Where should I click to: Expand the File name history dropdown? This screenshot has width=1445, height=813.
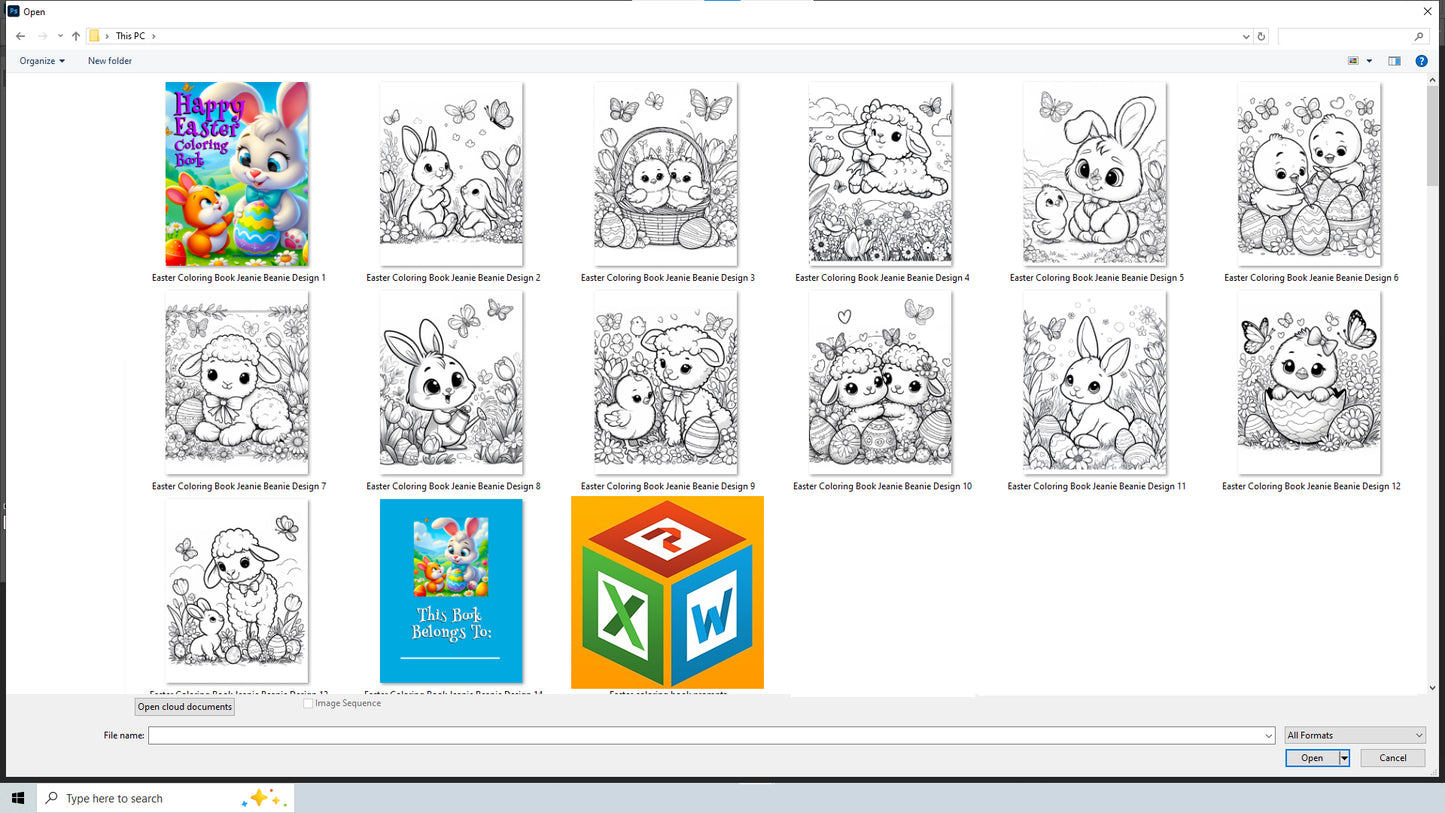[1269, 735]
